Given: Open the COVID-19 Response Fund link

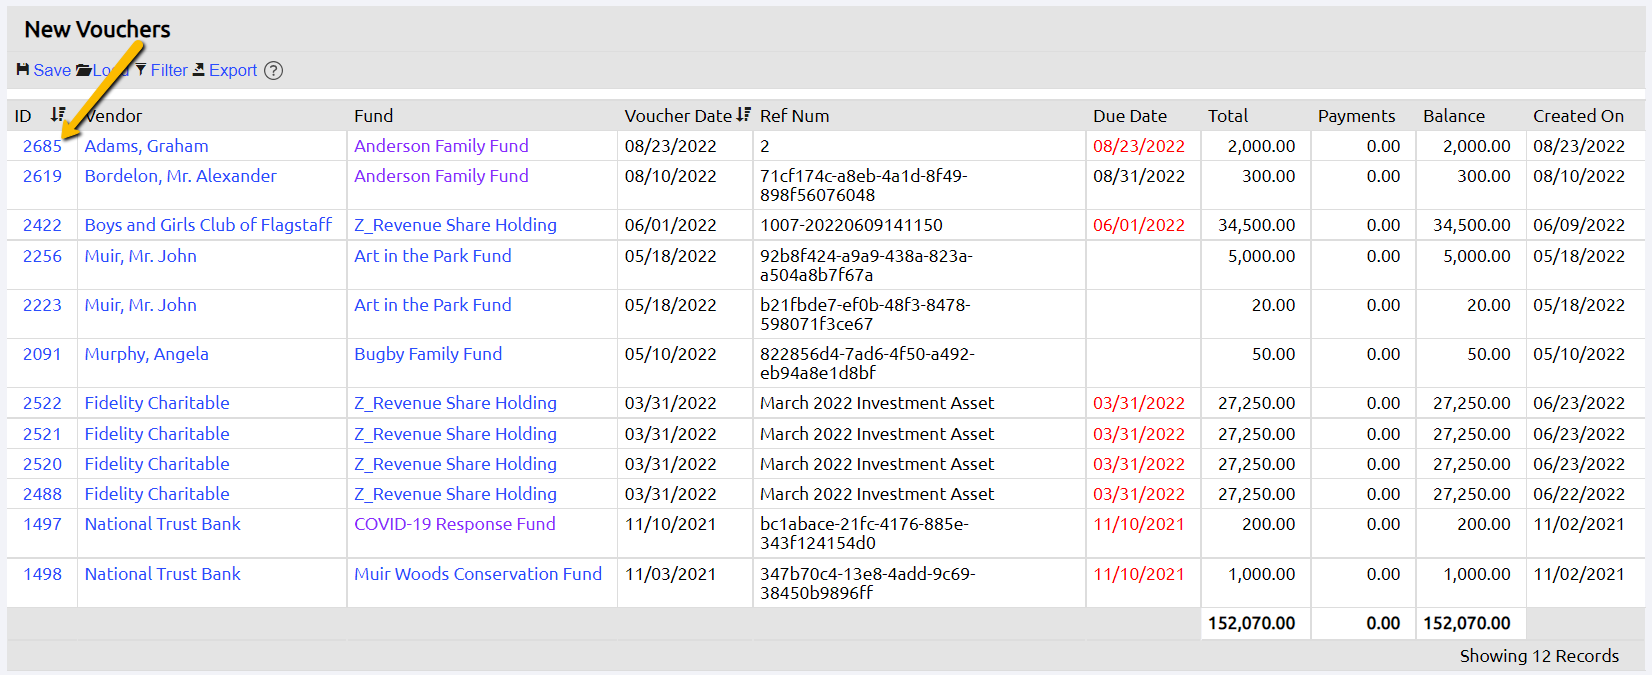Looking at the screenshot, I should coord(454,524).
